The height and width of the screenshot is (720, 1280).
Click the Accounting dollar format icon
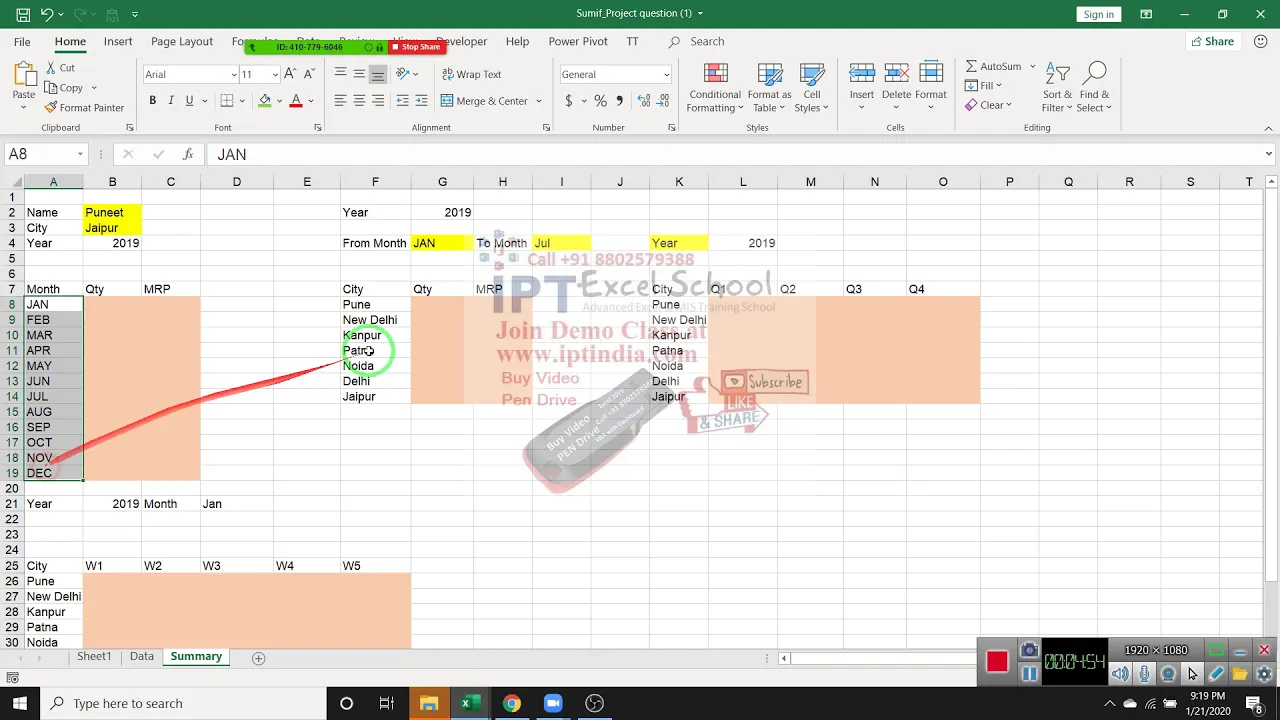click(569, 101)
